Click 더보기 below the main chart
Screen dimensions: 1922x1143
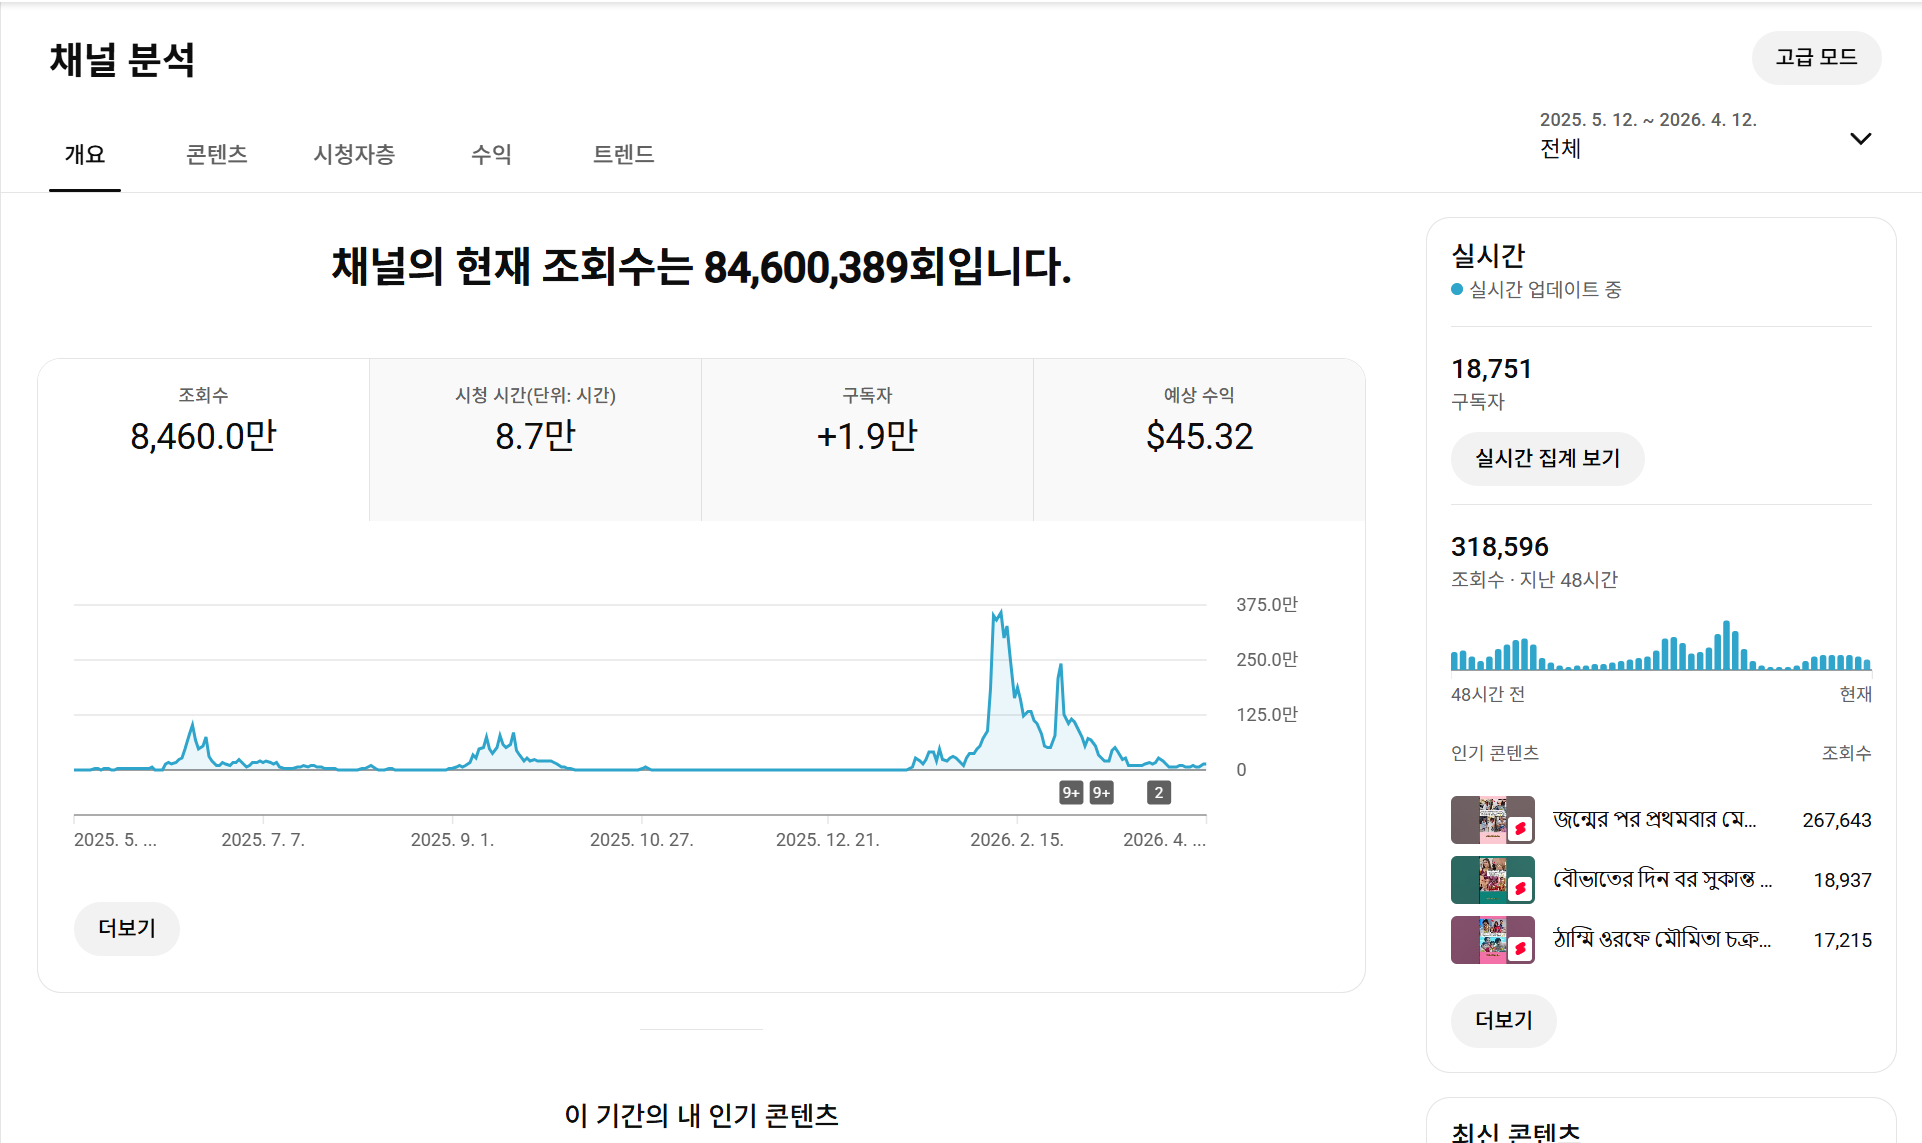(127, 928)
